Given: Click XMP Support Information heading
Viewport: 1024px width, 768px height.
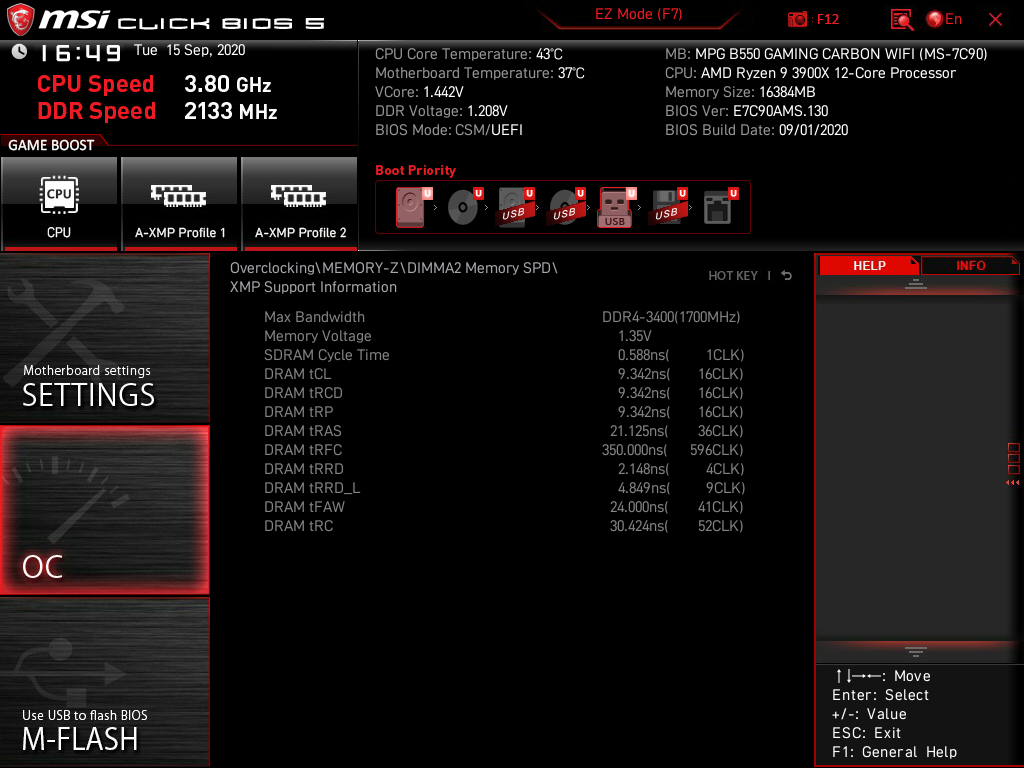Looking at the screenshot, I should (x=313, y=287).
